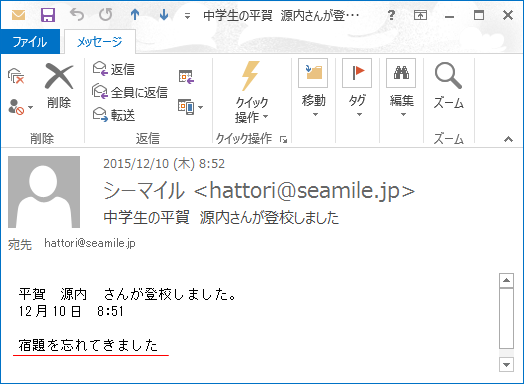
Task: Open クイック操作 lightning bolt menu
Action: click(x=251, y=92)
